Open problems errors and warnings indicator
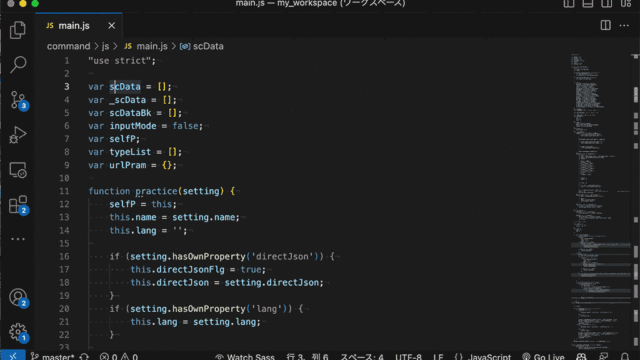 [x=119, y=357]
